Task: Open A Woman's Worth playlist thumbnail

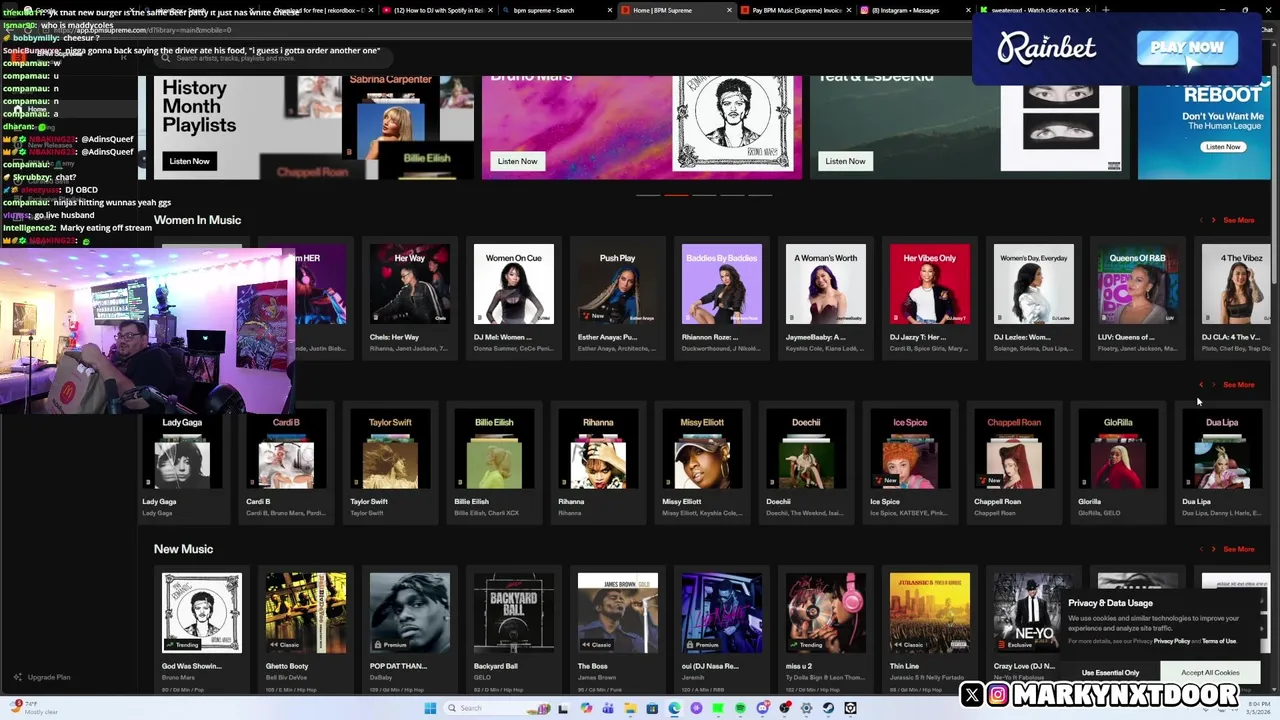Action: pyautogui.click(x=826, y=284)
